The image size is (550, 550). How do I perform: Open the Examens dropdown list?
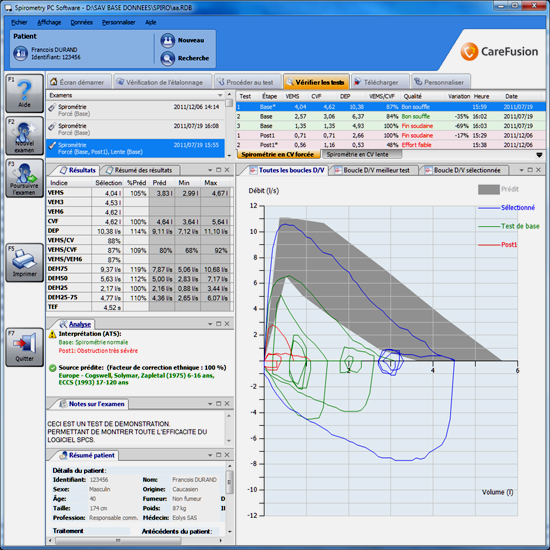click(220, 95)
